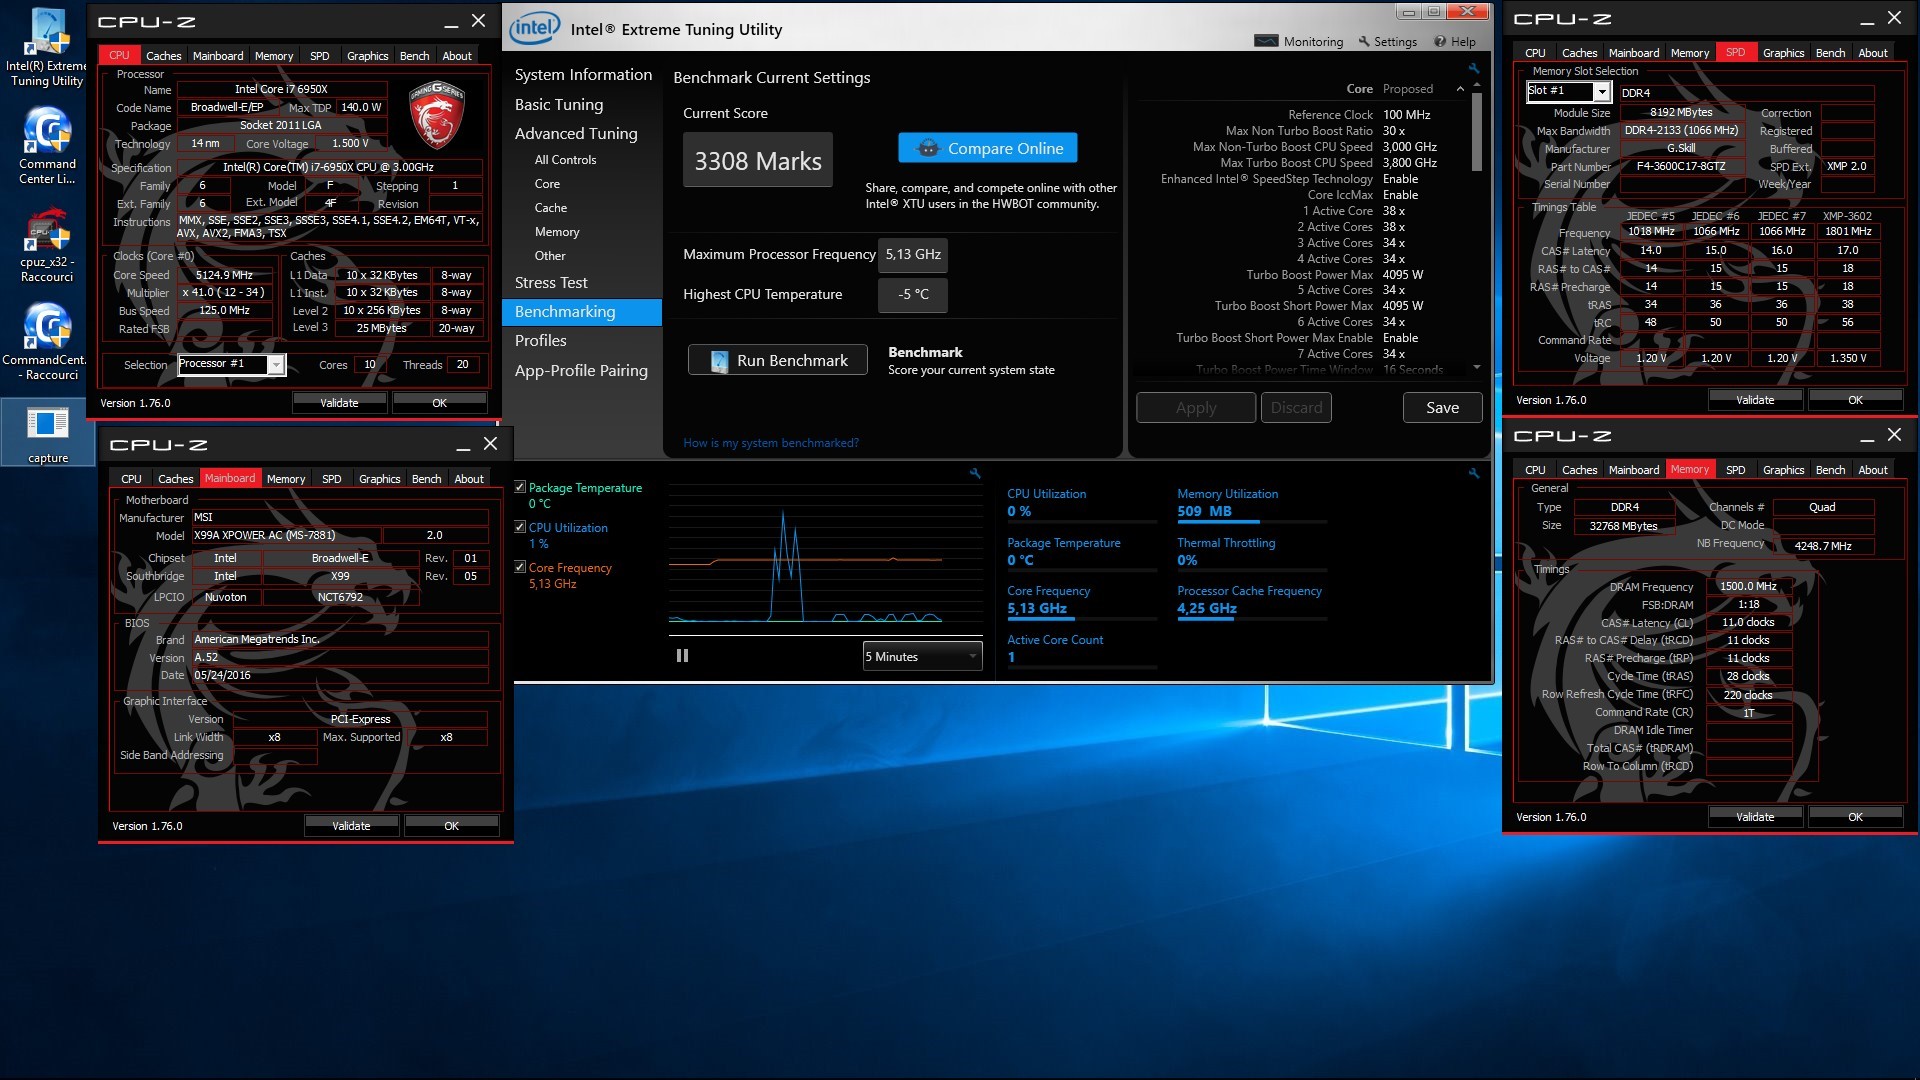The width and height of the screenshot is (1920, 1080).
Task: Open cpuz_x32 shortcut on desktop
Action: (47, 245)
